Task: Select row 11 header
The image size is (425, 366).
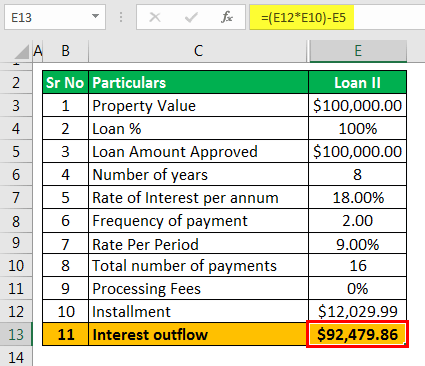Action: [x=16, y=288]
